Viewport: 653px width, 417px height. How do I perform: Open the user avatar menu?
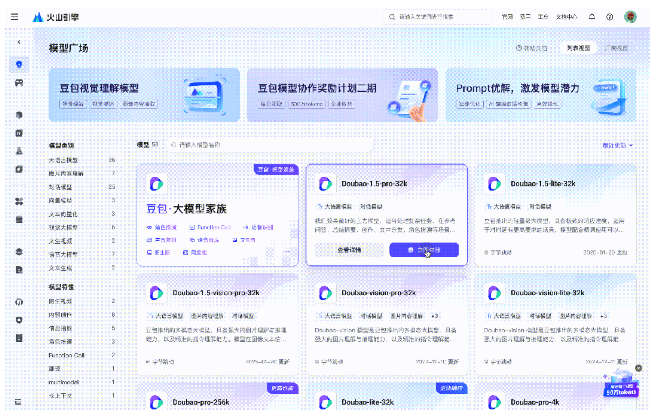pos(630,17)
